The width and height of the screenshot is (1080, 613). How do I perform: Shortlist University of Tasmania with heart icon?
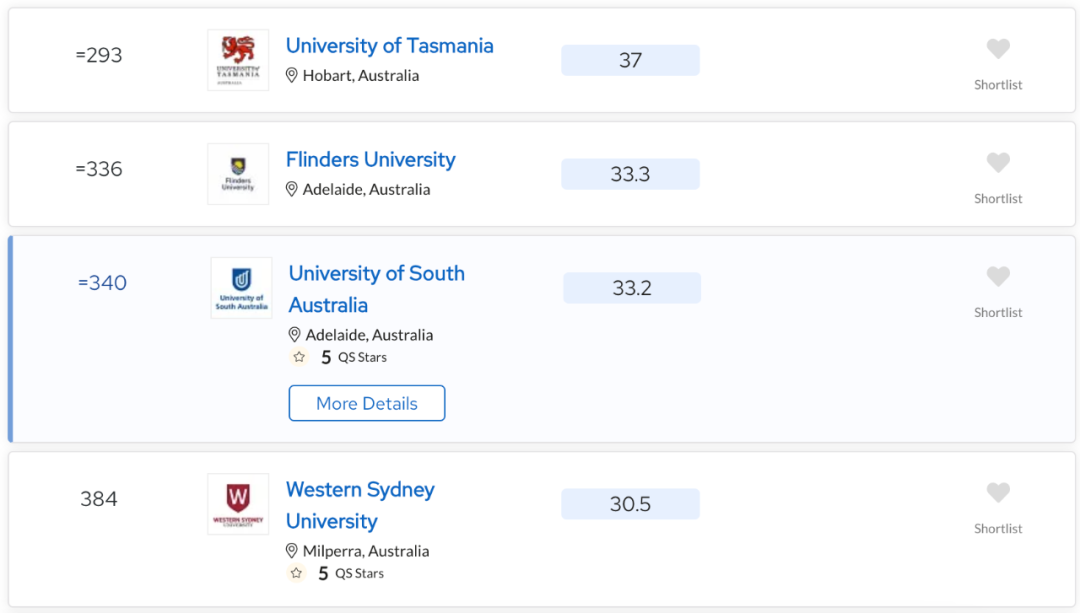pos(998,49)
